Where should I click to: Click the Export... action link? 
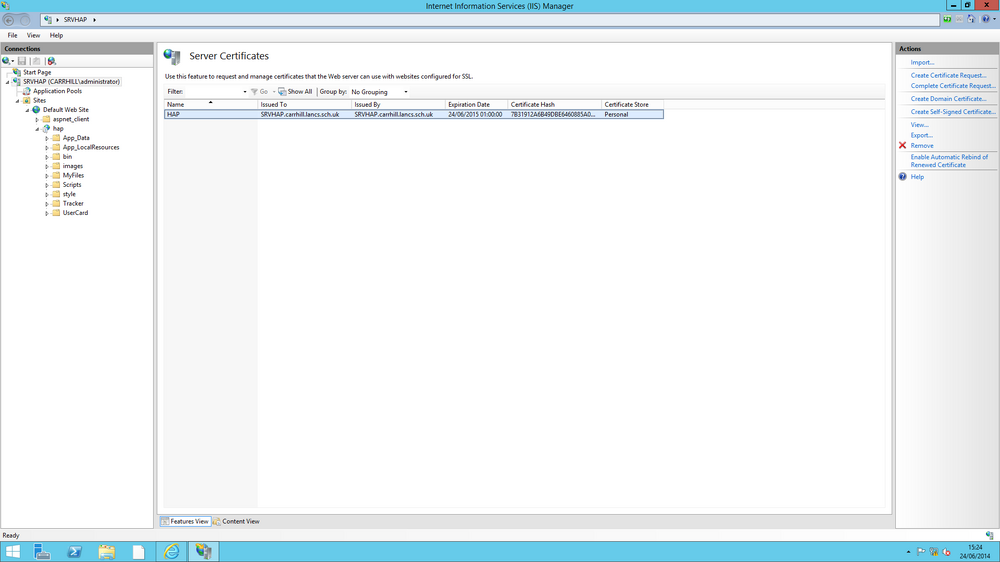922,135
